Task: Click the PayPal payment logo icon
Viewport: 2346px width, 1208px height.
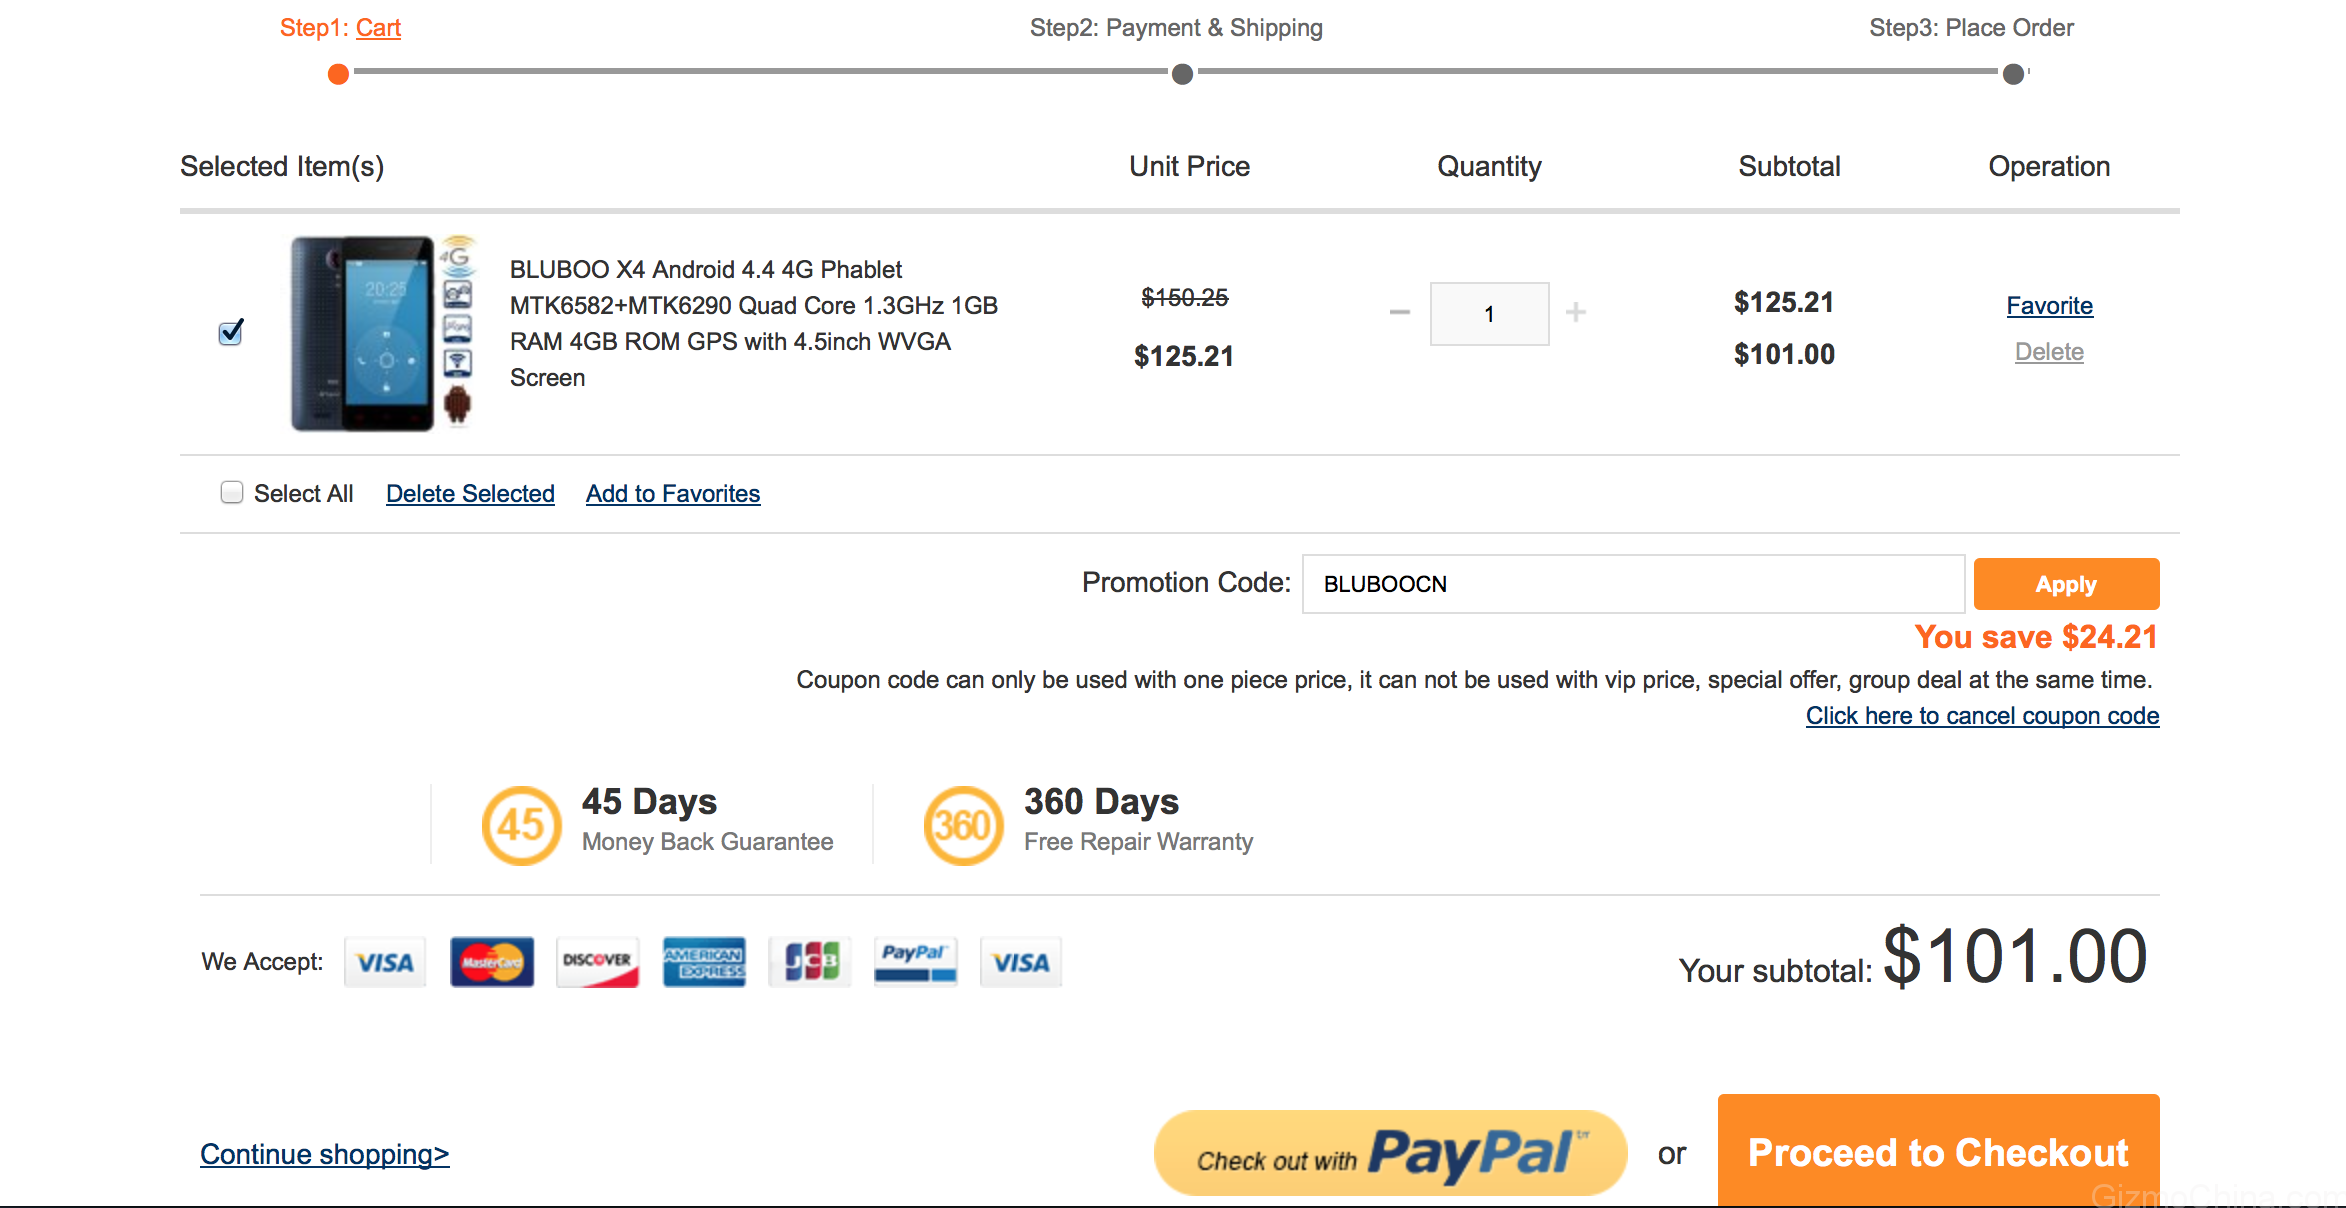Action: pos(915,962)
